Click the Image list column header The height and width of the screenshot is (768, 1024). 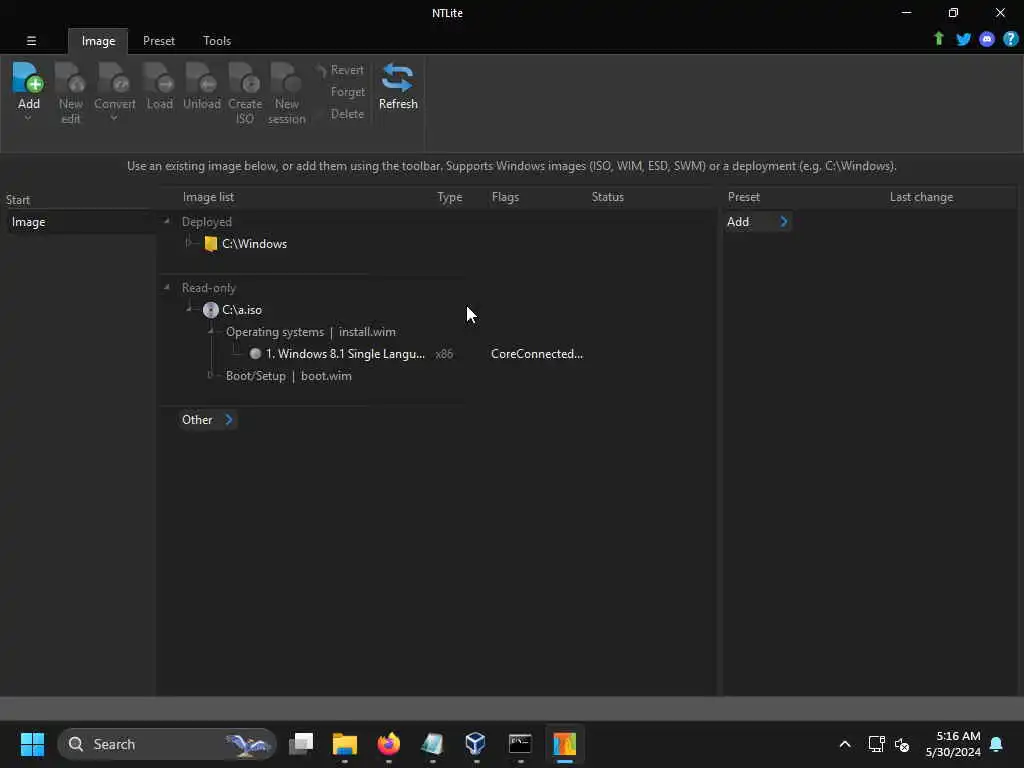tap(208, 197)
